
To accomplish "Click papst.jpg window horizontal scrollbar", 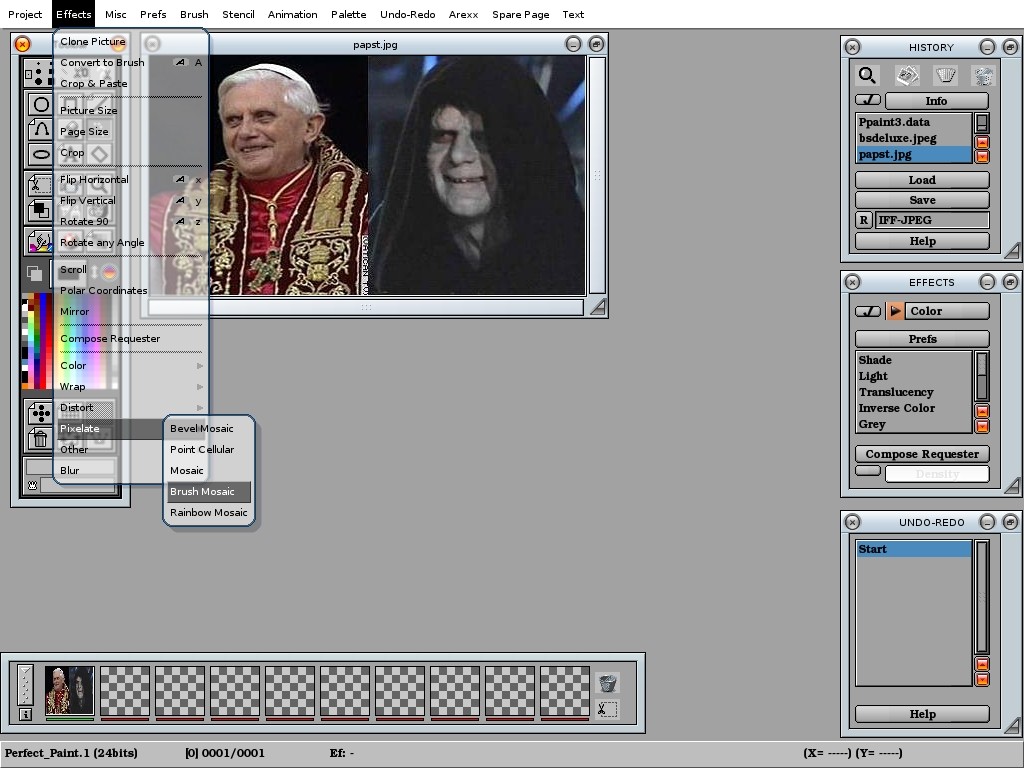I will click(x=366, y=307).
